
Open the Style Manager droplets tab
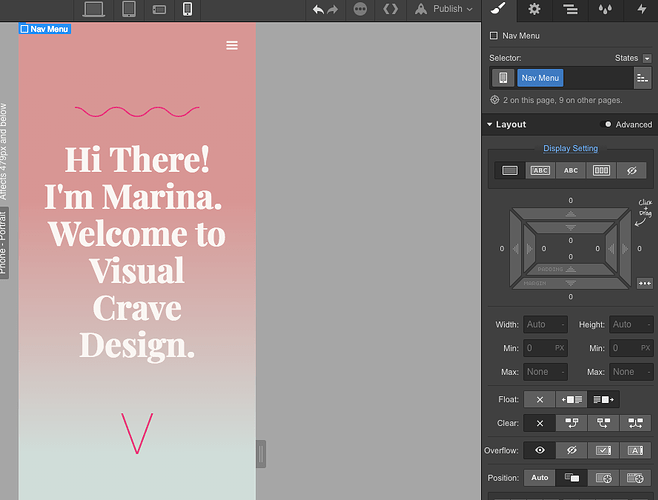[605, 9]
